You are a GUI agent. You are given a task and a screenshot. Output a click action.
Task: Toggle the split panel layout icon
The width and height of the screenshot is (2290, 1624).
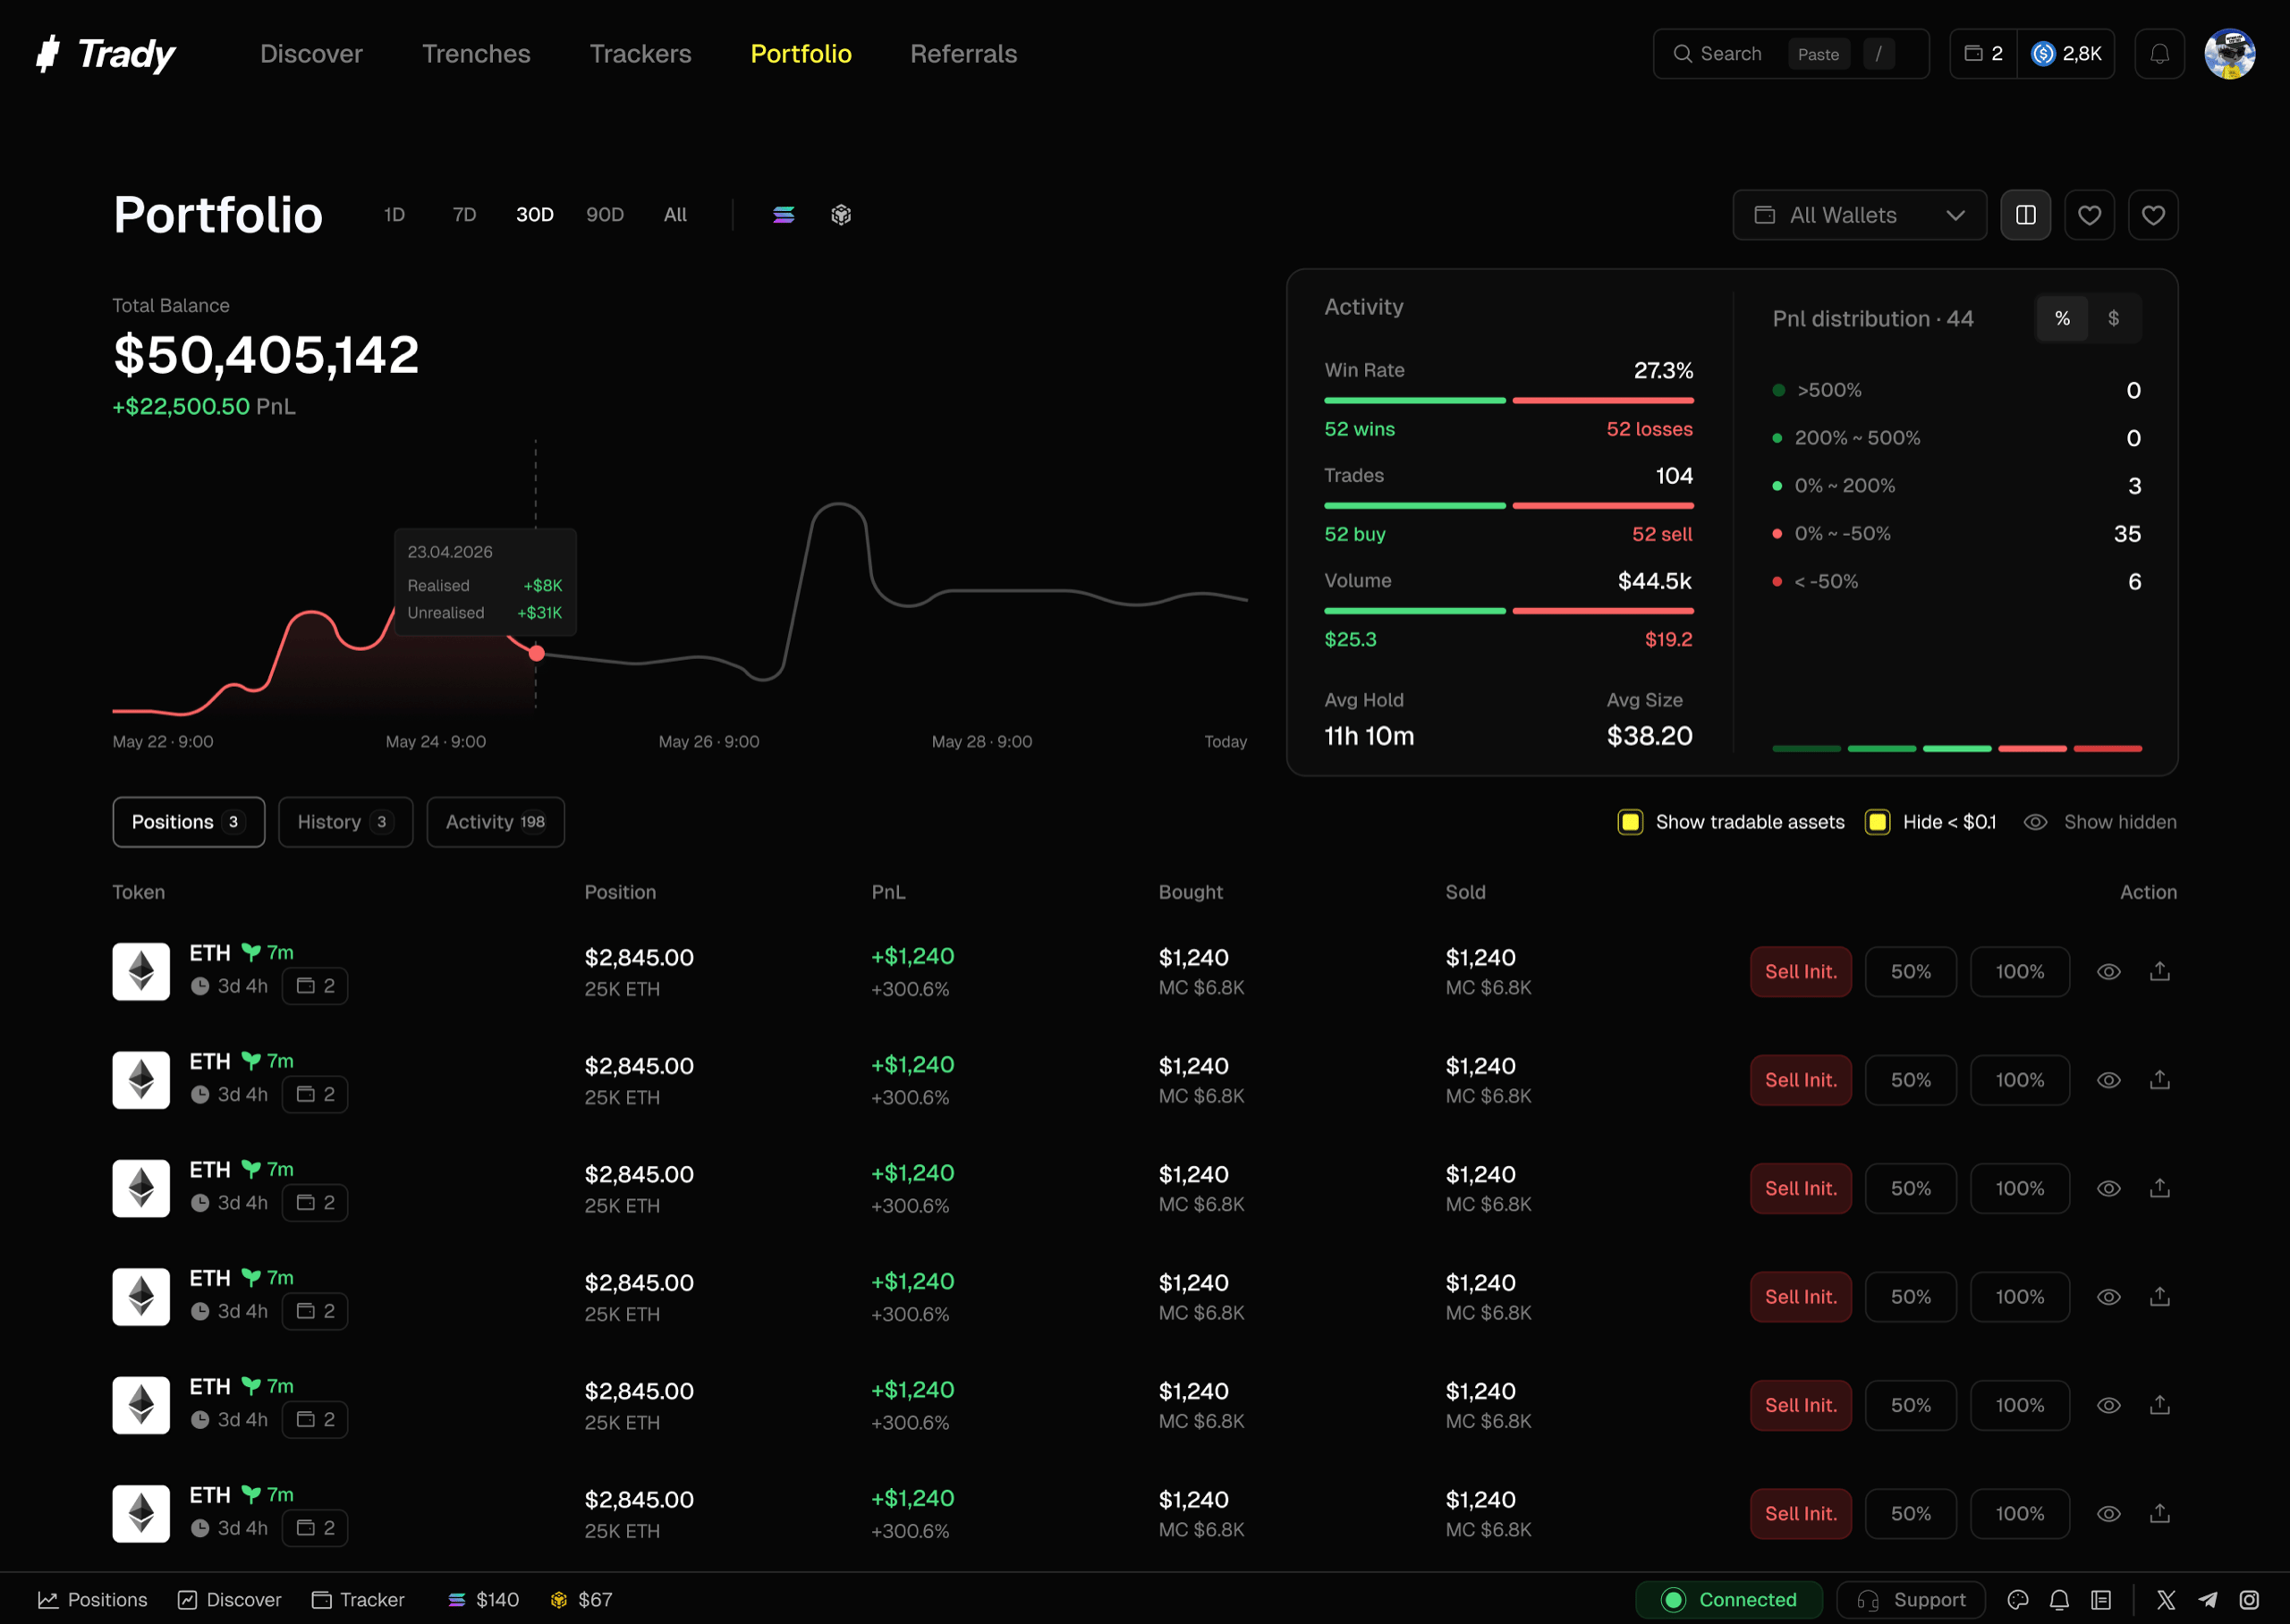(2025, 215)
